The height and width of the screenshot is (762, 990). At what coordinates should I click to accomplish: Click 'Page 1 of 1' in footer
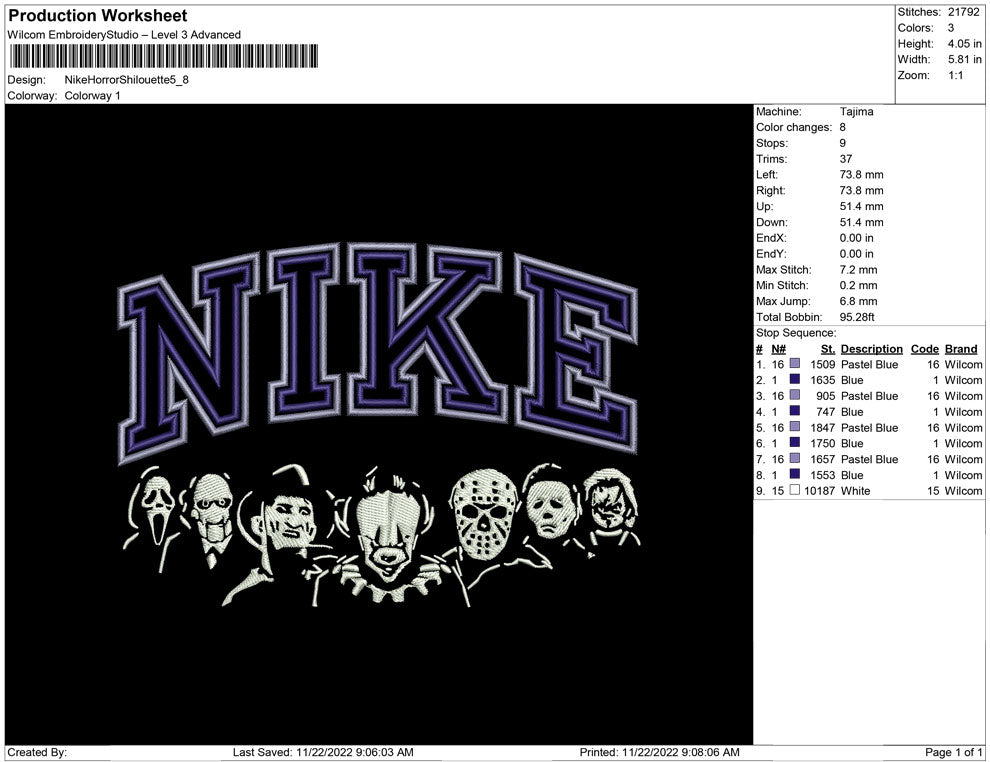[953, 752]
